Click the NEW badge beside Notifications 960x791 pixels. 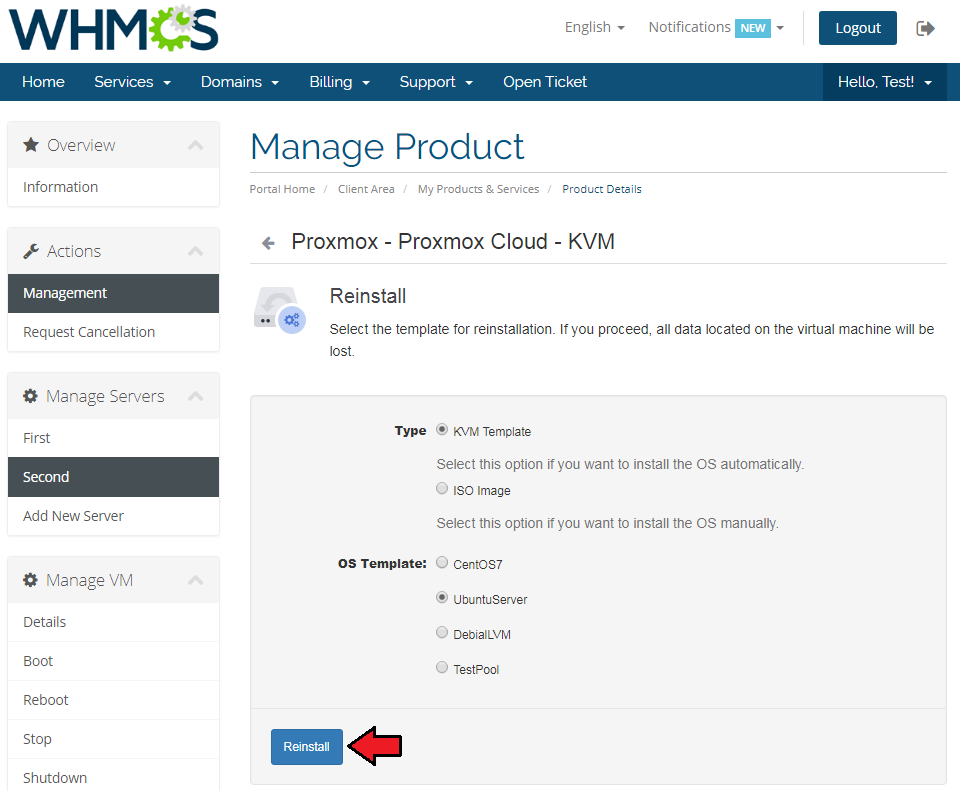click(x=752, y=28)
